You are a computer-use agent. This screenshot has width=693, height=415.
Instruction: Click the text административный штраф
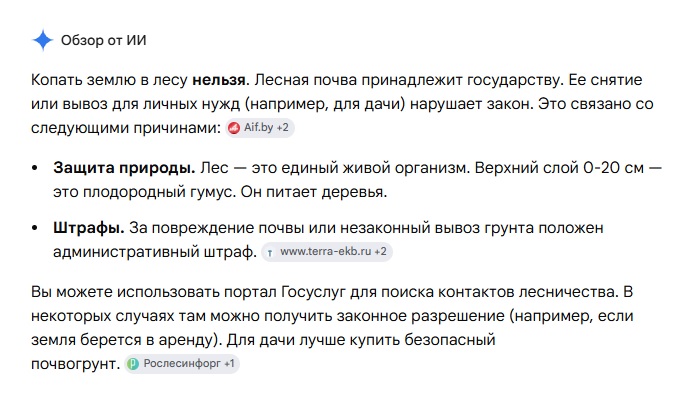click(x=155, y=252)
